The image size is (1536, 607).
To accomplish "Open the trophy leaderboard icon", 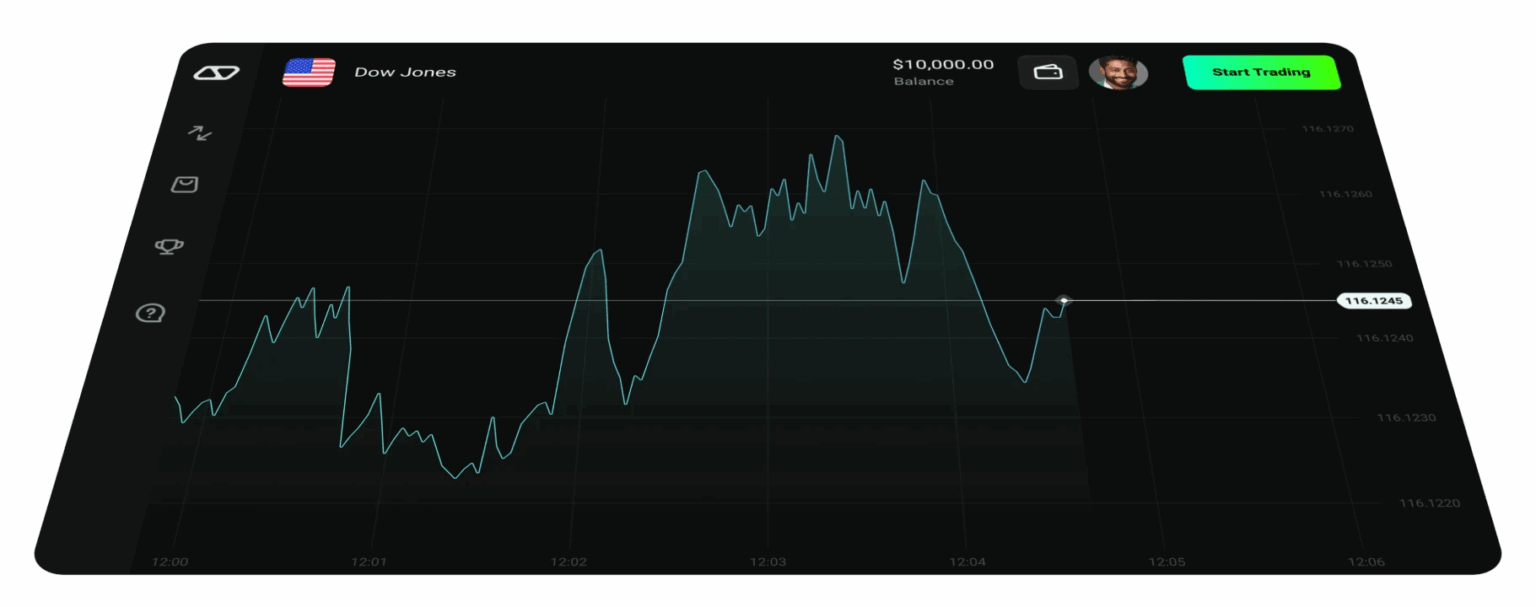I will pyautogui.click(x=168, y=246).
